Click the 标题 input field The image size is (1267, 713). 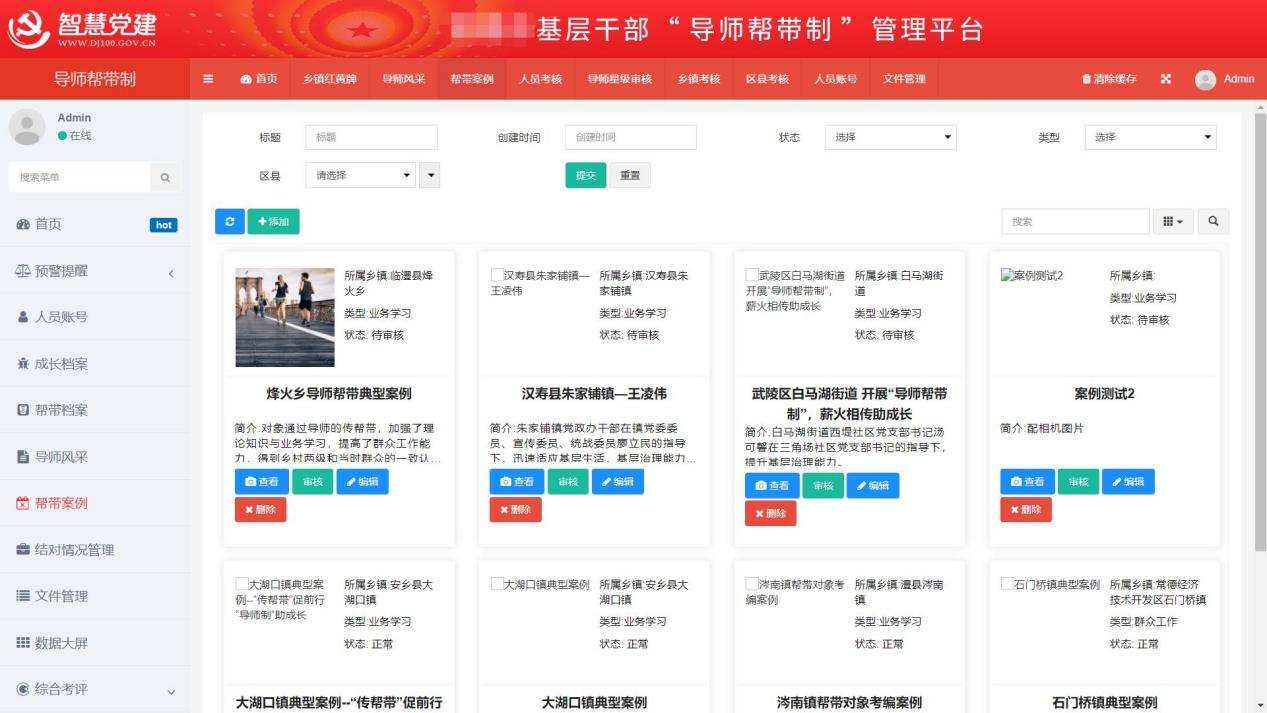click(x=371, y=137)
